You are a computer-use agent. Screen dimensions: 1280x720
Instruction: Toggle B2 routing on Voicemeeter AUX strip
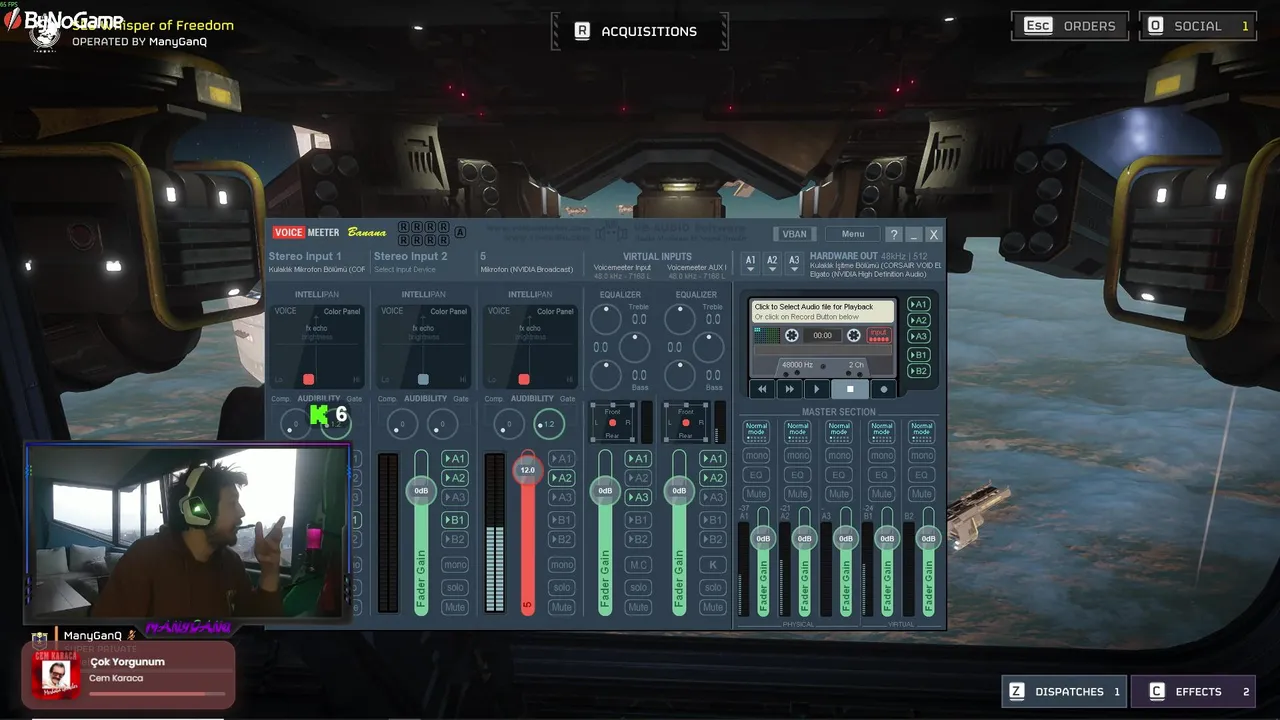(x=712, y=539)
